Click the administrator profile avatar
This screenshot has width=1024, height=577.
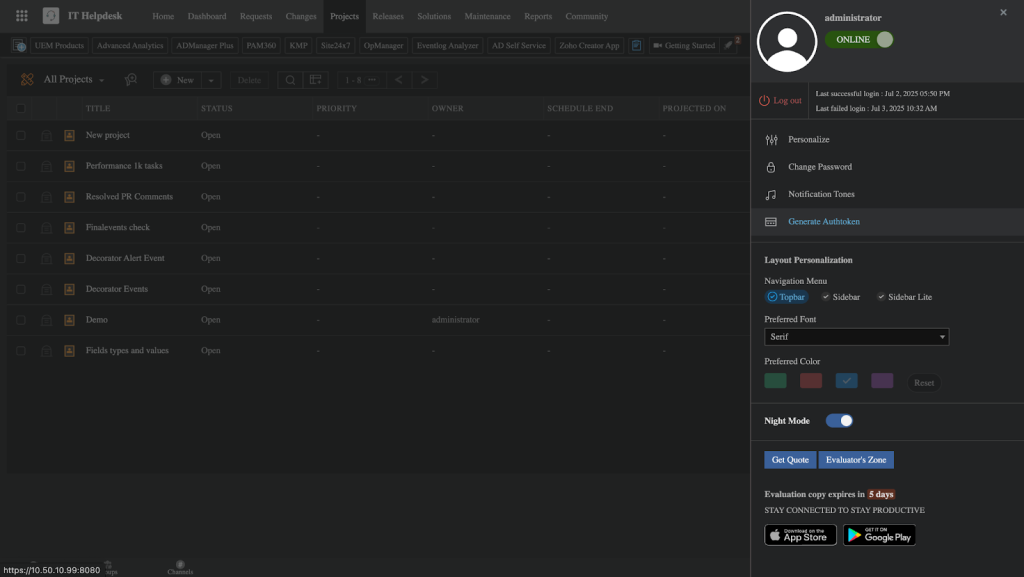tap(787, 42)
